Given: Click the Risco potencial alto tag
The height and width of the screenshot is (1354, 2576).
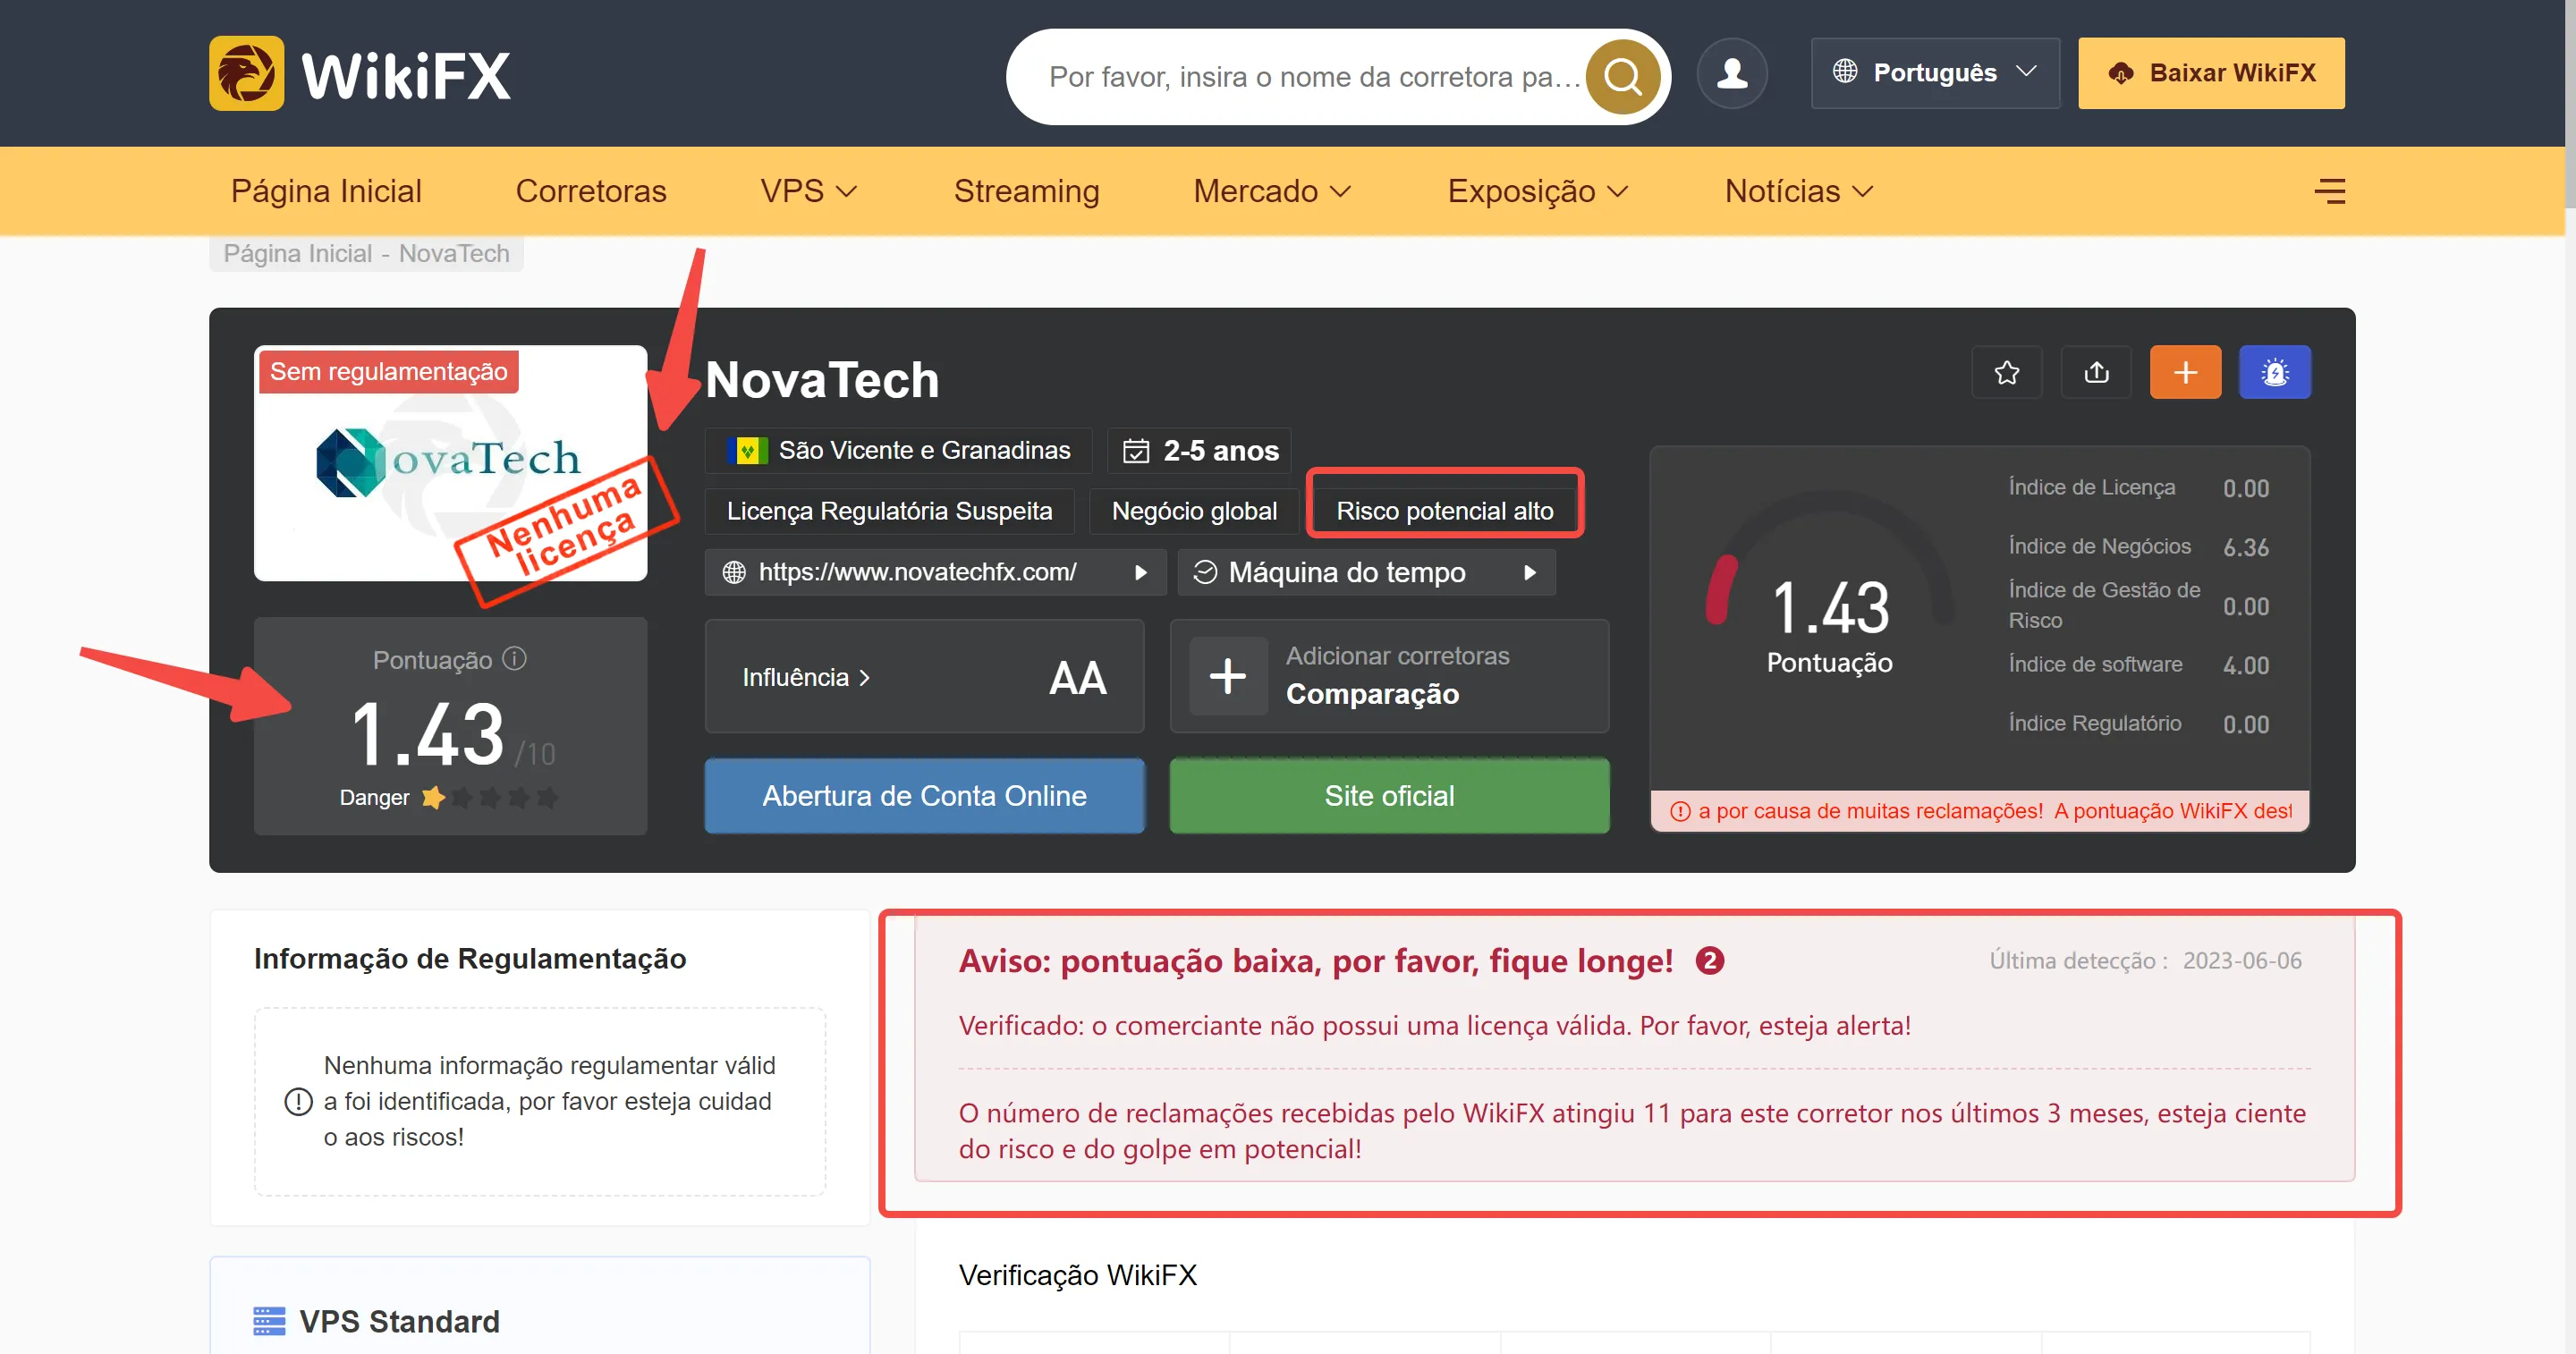Looking at the screenshot, I should pyautogui.click(x=1444, y=511).
